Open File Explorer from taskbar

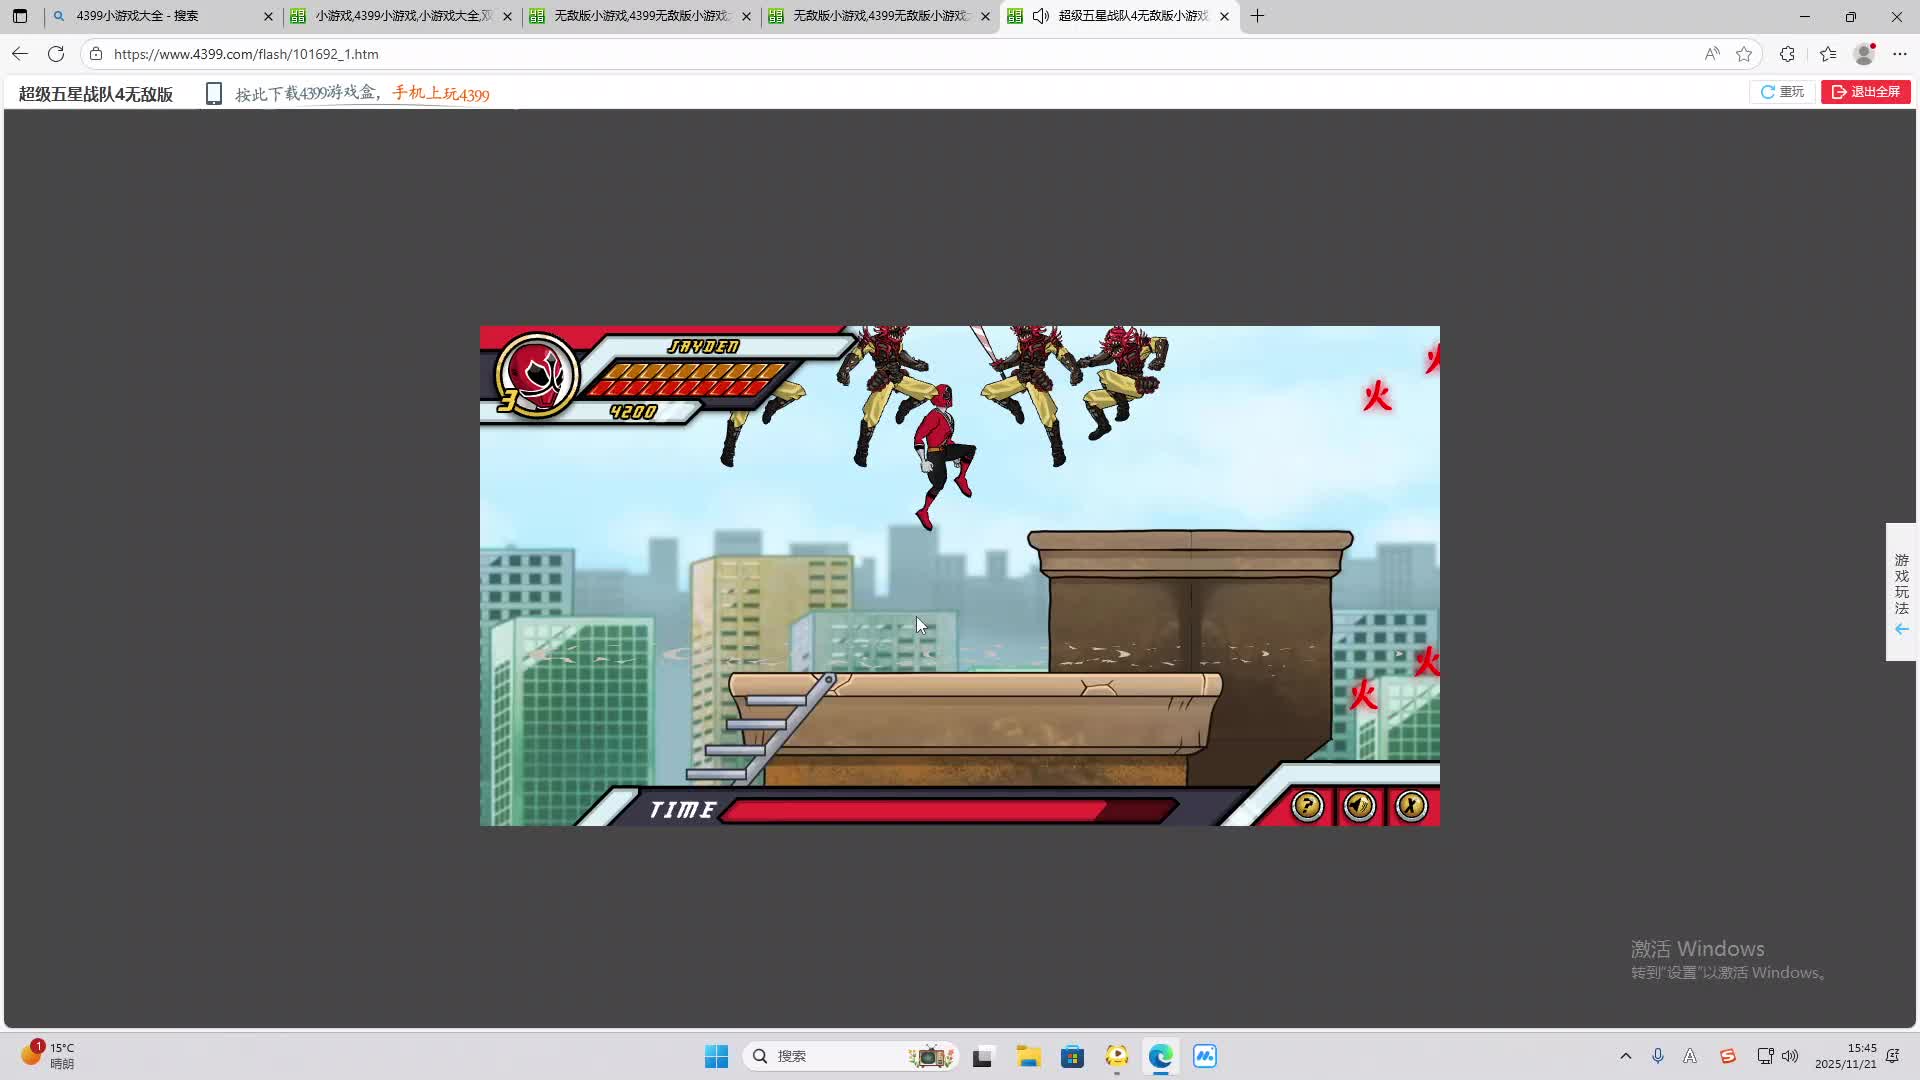[x=1028, y=1056]
